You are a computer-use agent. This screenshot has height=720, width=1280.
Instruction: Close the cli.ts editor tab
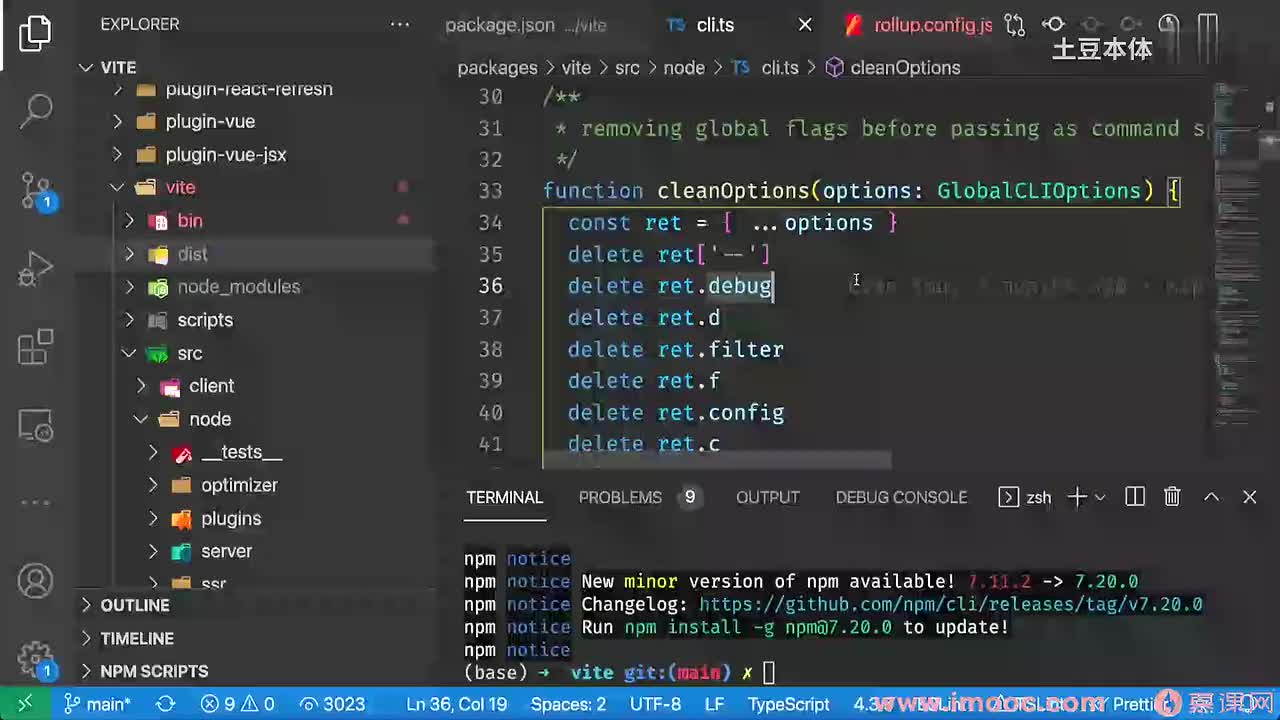pos(804,25)
